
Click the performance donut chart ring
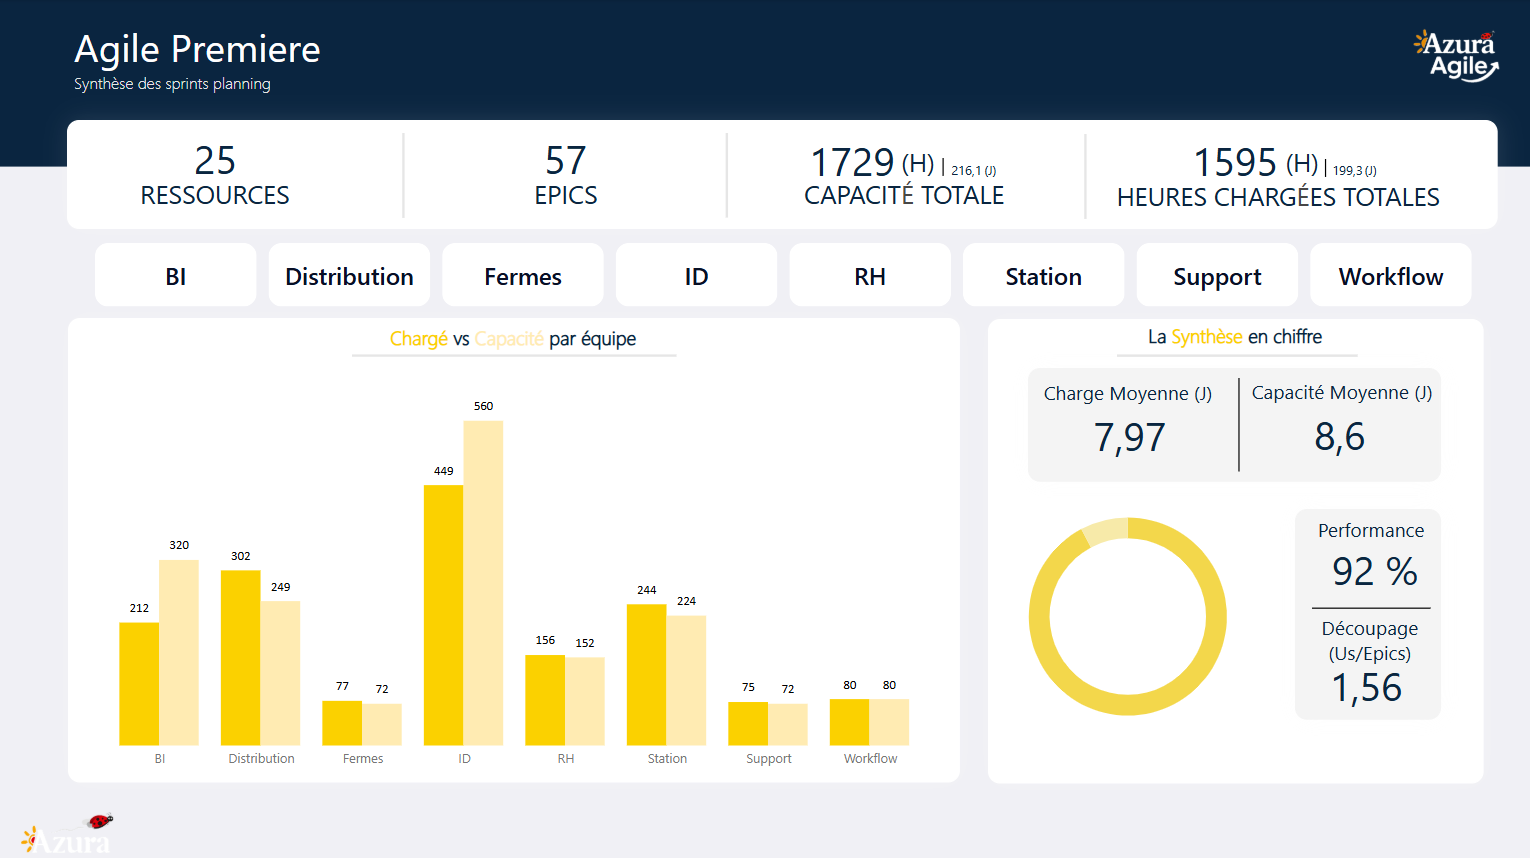pos(1038,617)
